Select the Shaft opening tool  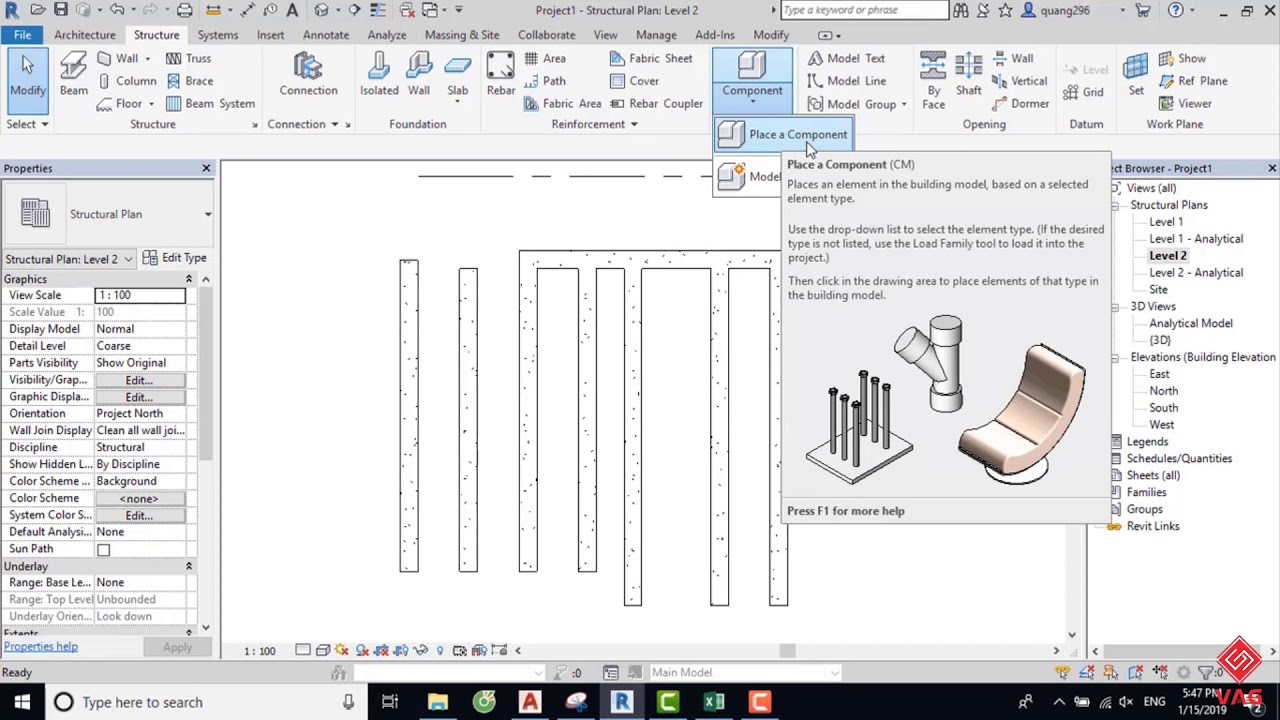tap(968, 75)
